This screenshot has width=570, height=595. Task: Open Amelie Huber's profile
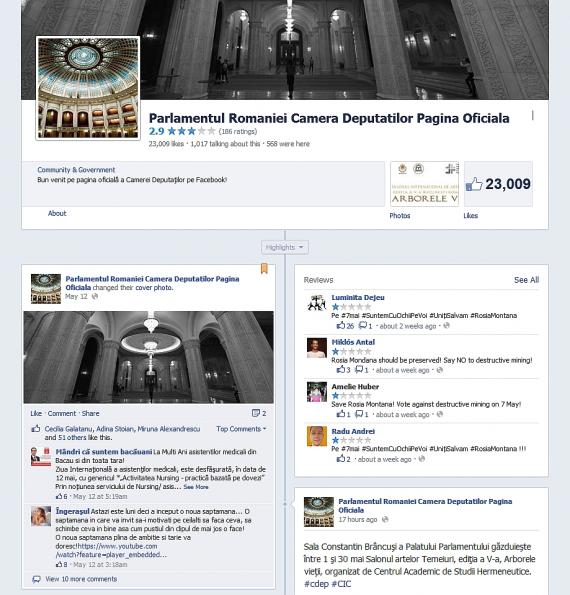[355, 387]
